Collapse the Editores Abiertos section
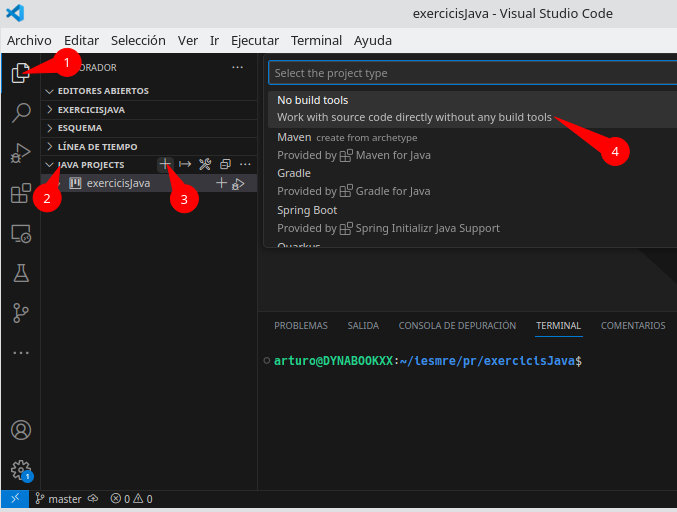677x512 pixels. coord(149,91)
